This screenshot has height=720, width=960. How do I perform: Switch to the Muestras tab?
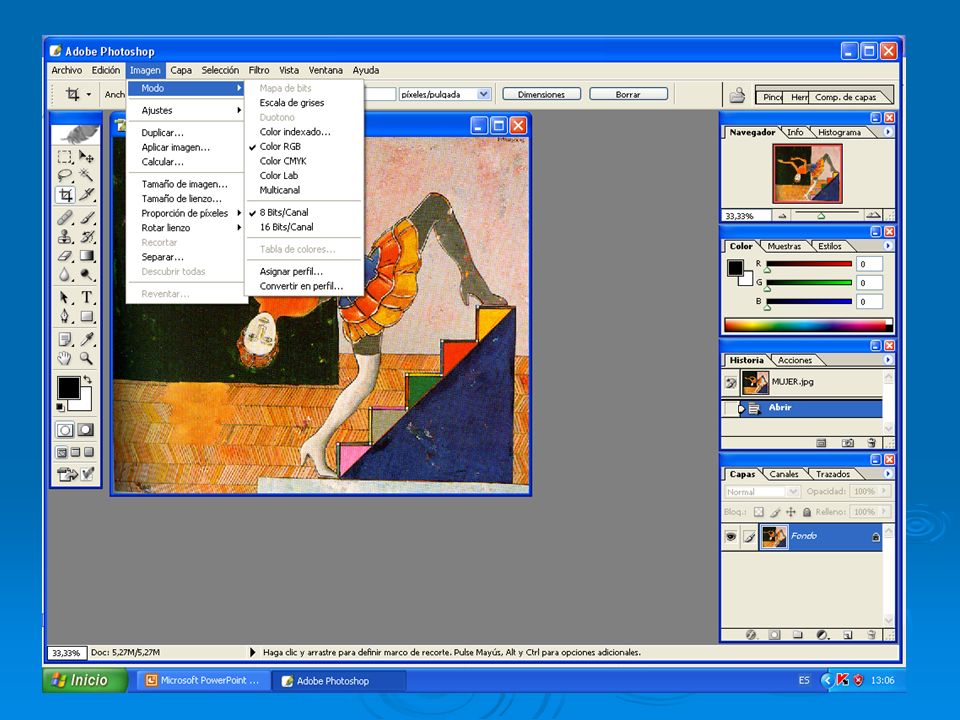coord(784,246)
